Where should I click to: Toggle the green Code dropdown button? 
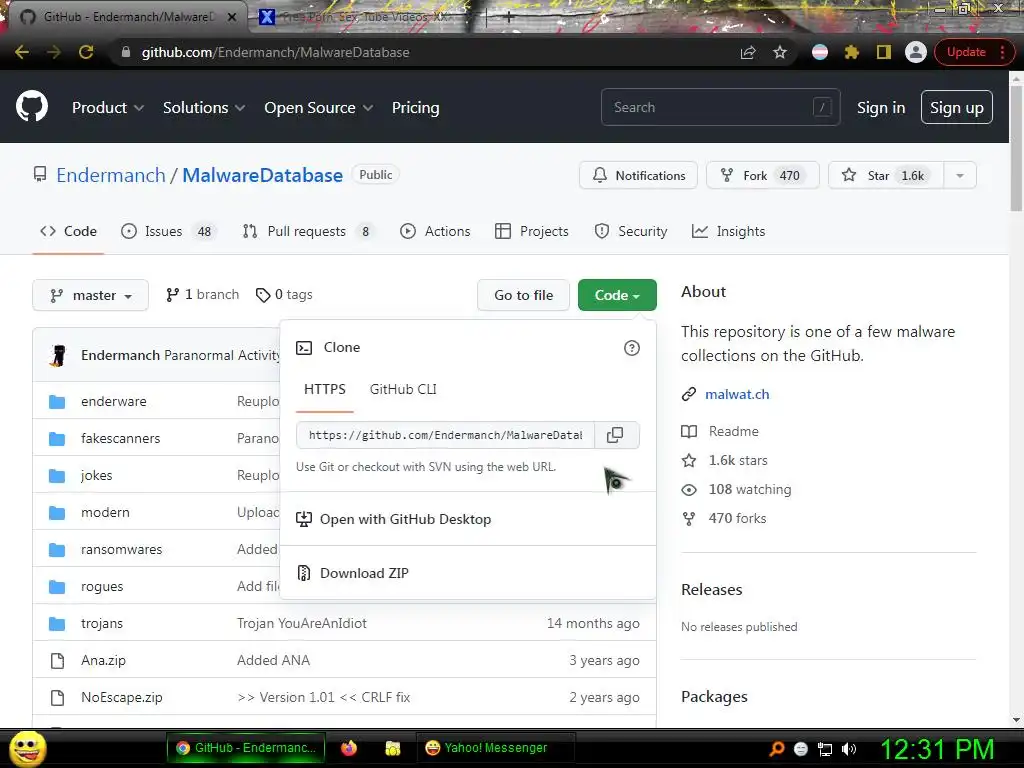click(x=617, y=295)
